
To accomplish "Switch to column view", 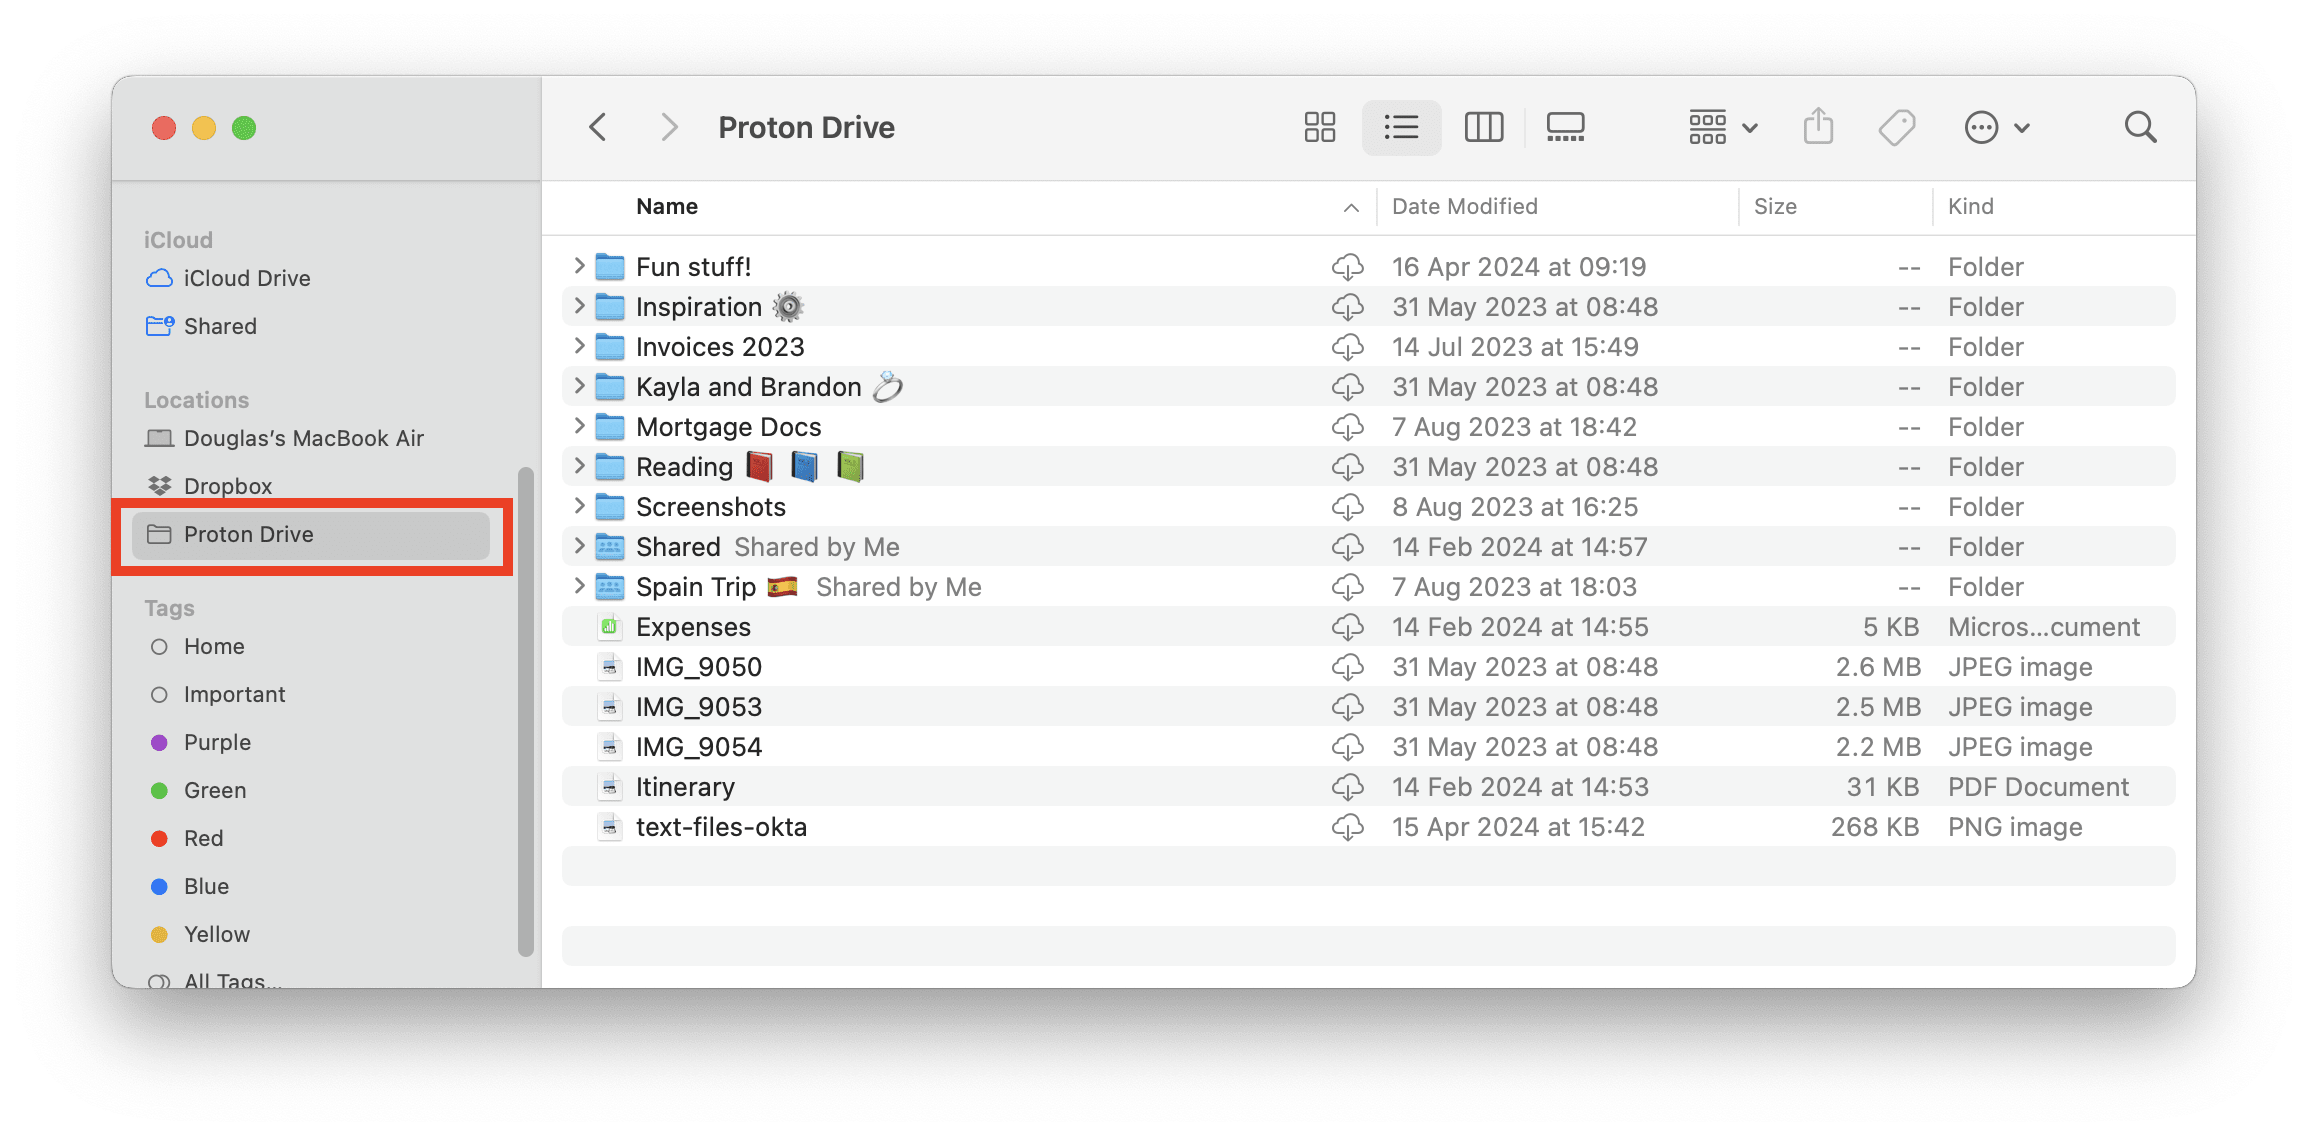I will pyautogui.click(x=1484, y=127).
